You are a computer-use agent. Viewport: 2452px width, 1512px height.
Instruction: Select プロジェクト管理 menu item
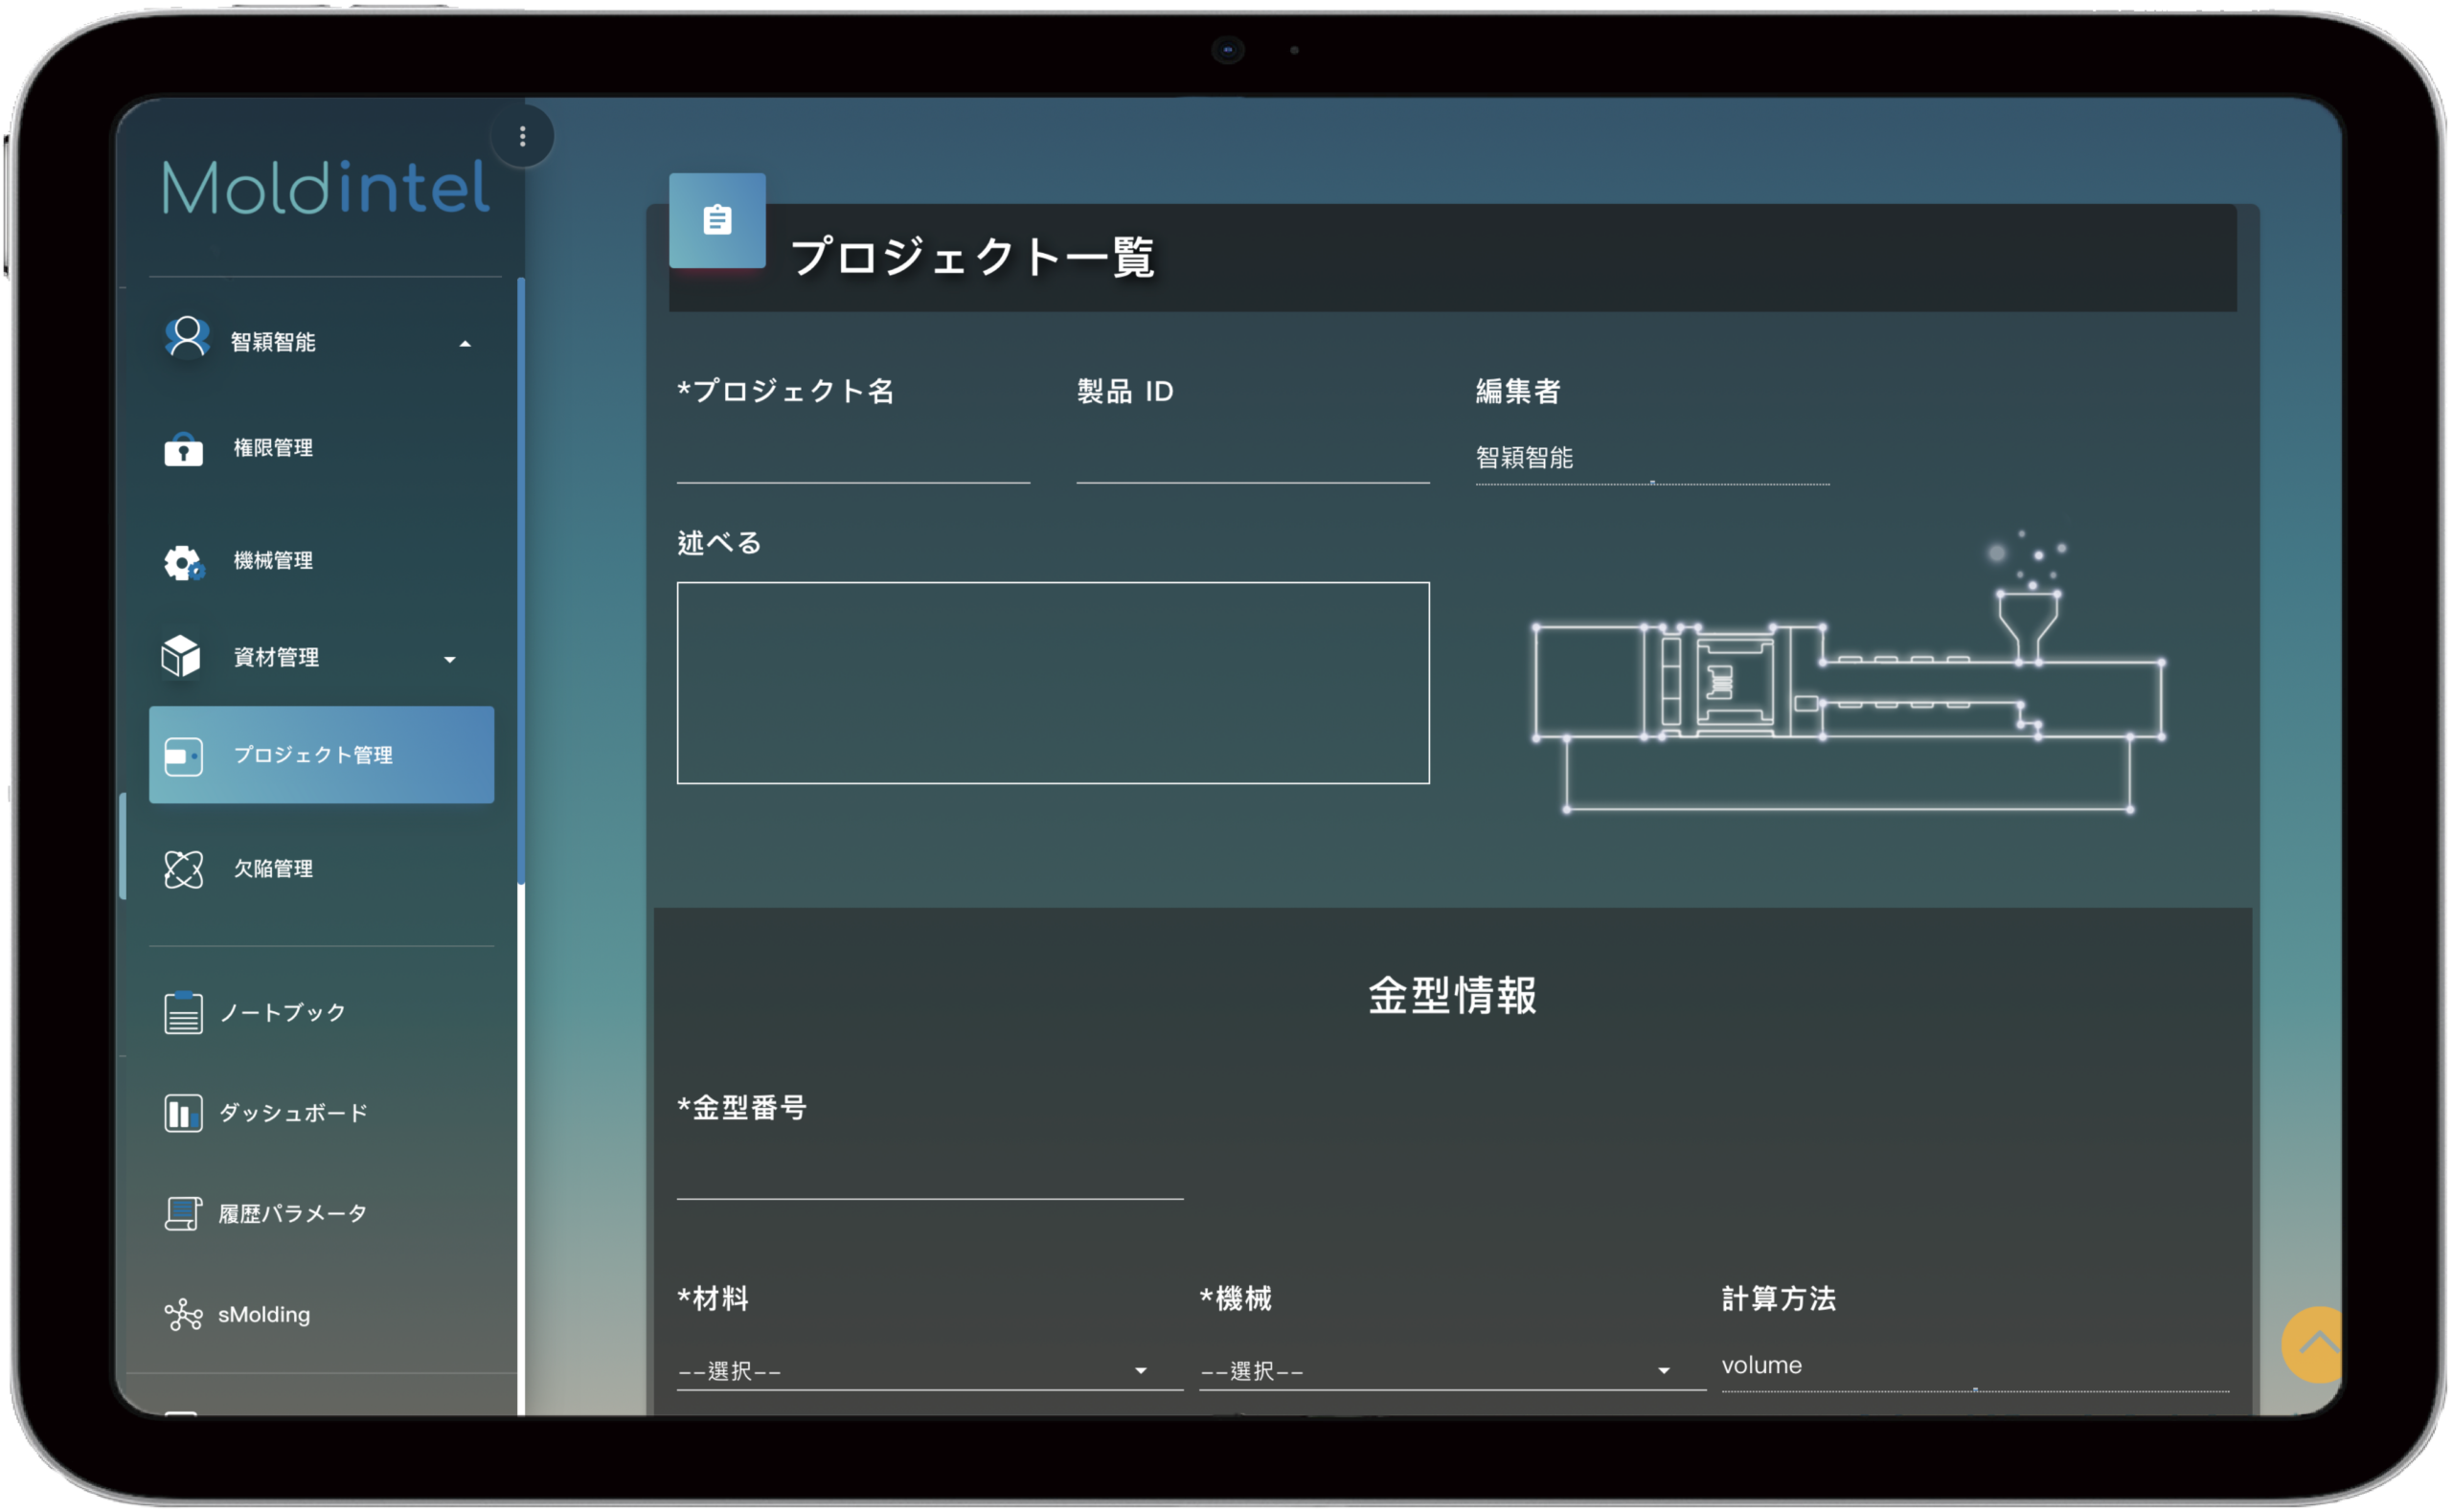pyautogui.click(x=321, y=755)
